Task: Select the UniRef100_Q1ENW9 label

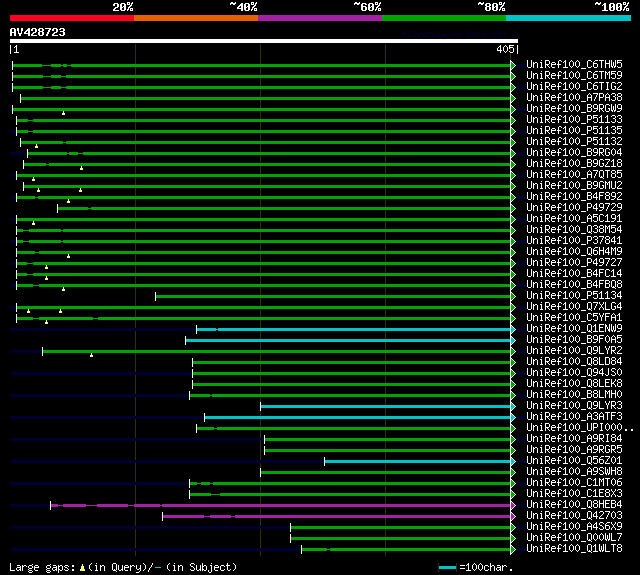Action: (x=574, y=329)
